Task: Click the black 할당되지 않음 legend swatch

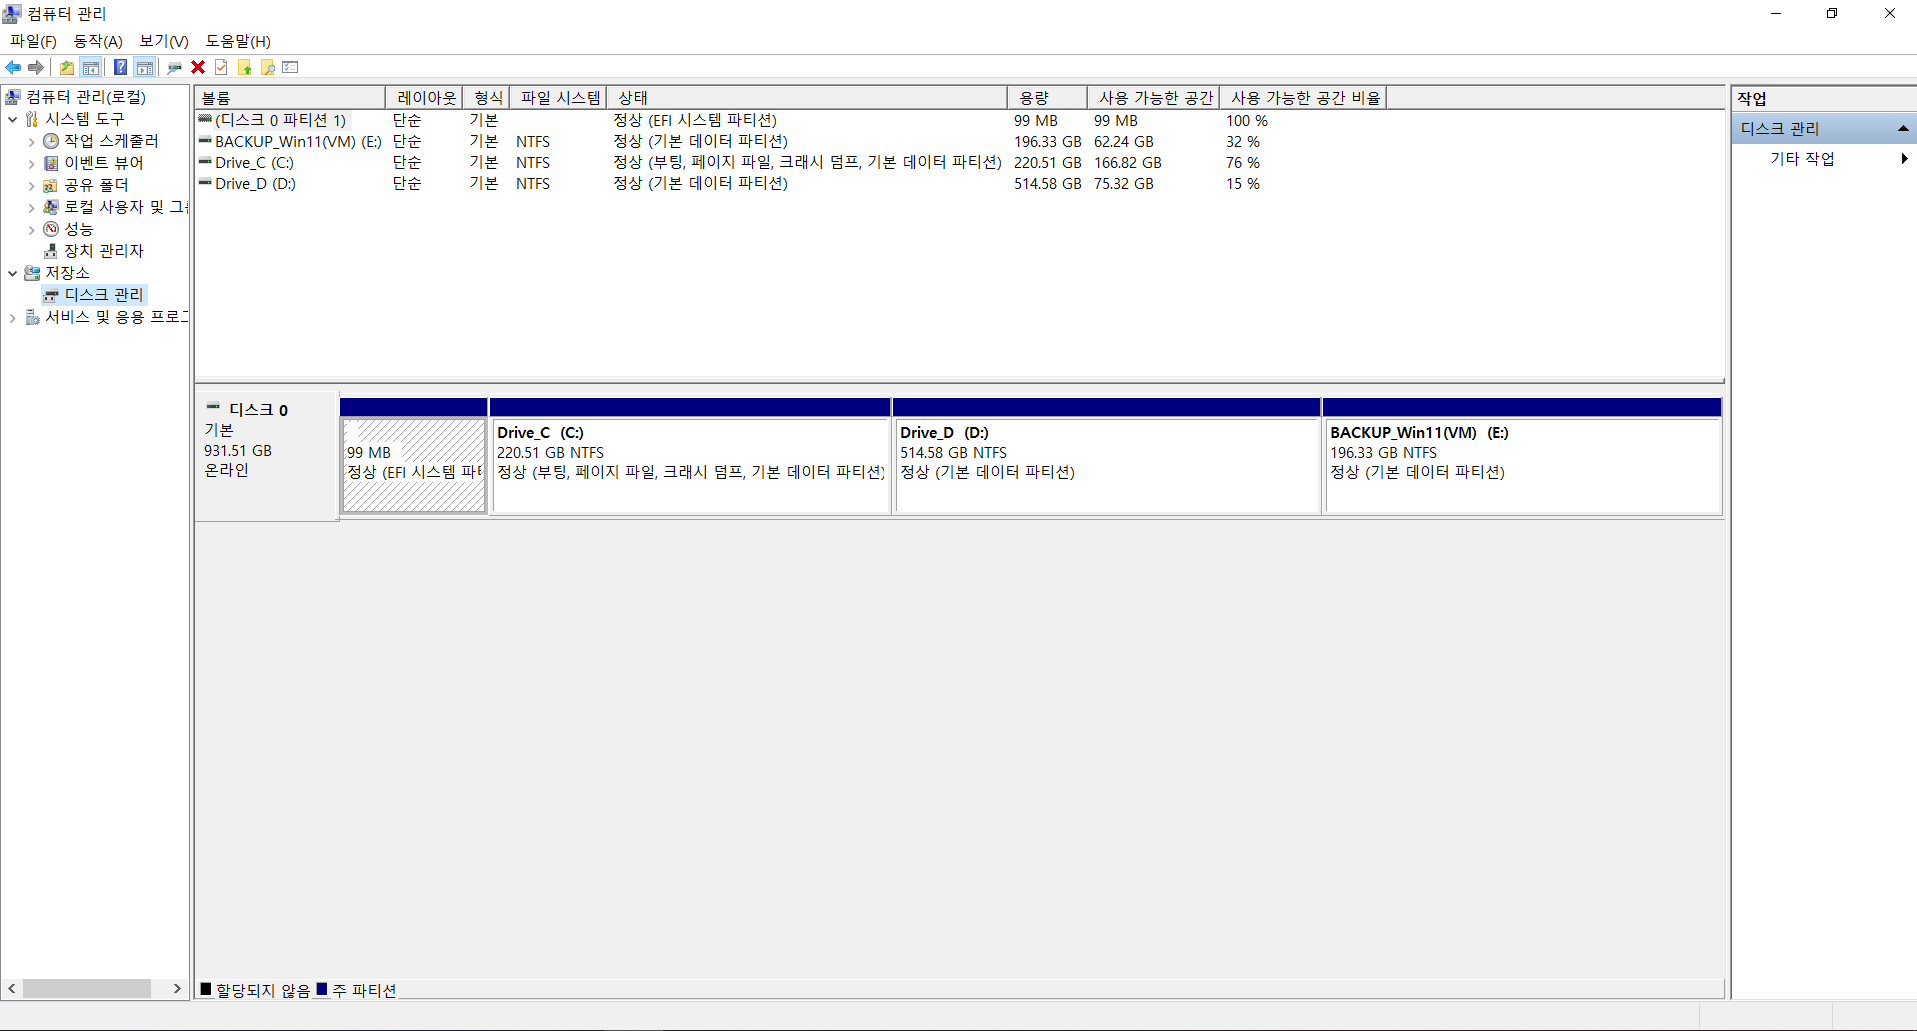Action: click(206, 989)
